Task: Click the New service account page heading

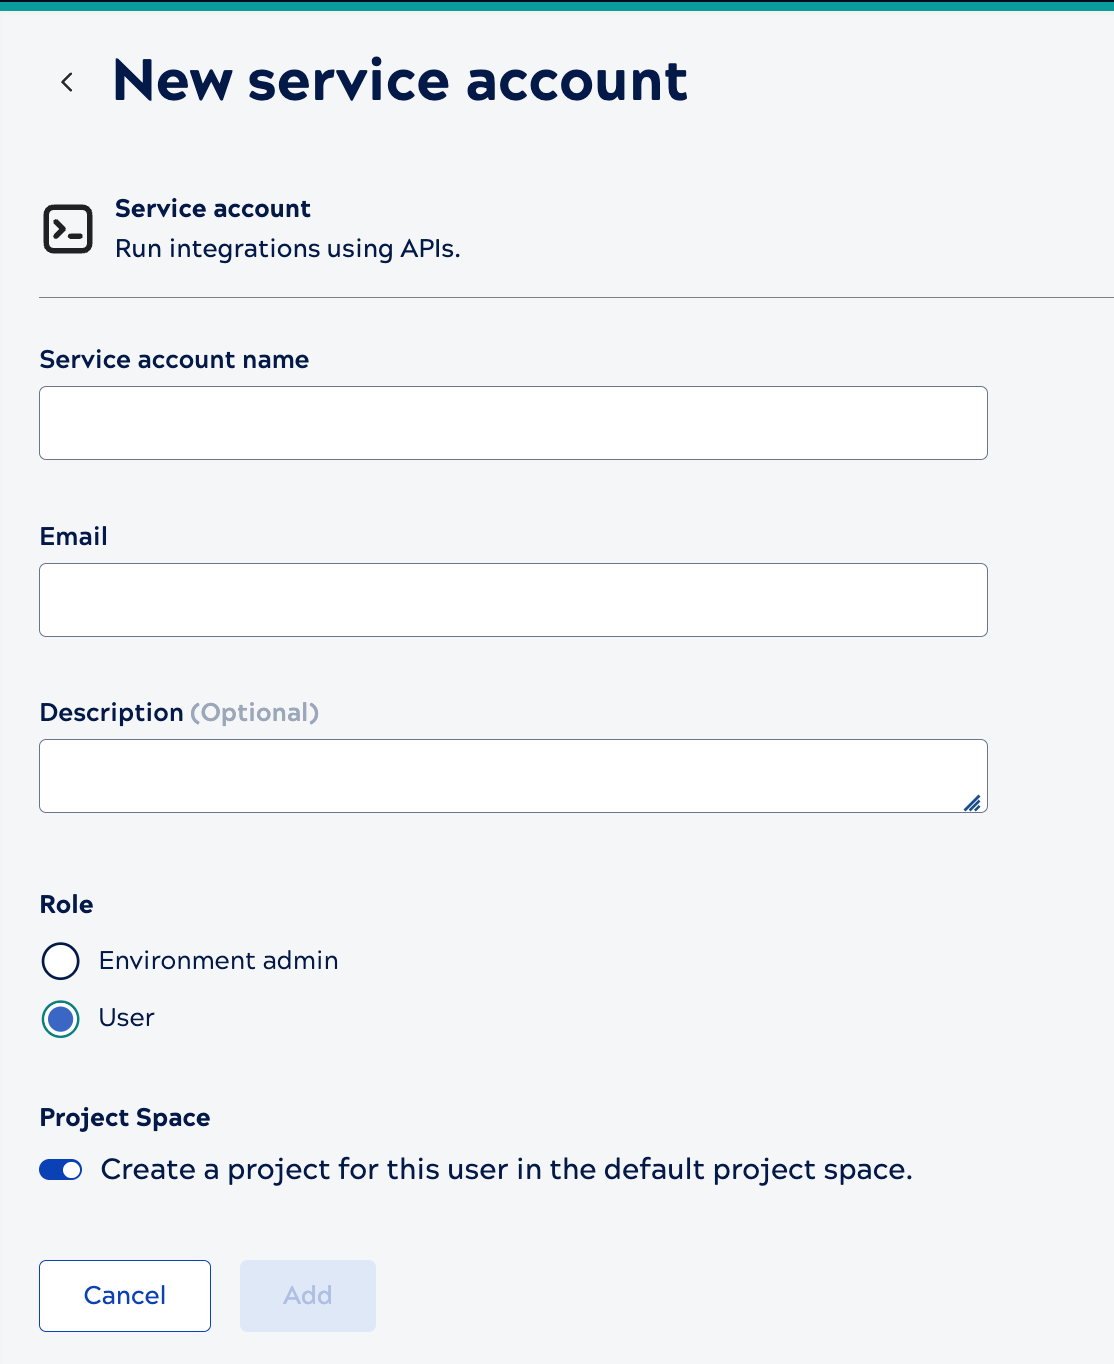Action: [400, 80]
